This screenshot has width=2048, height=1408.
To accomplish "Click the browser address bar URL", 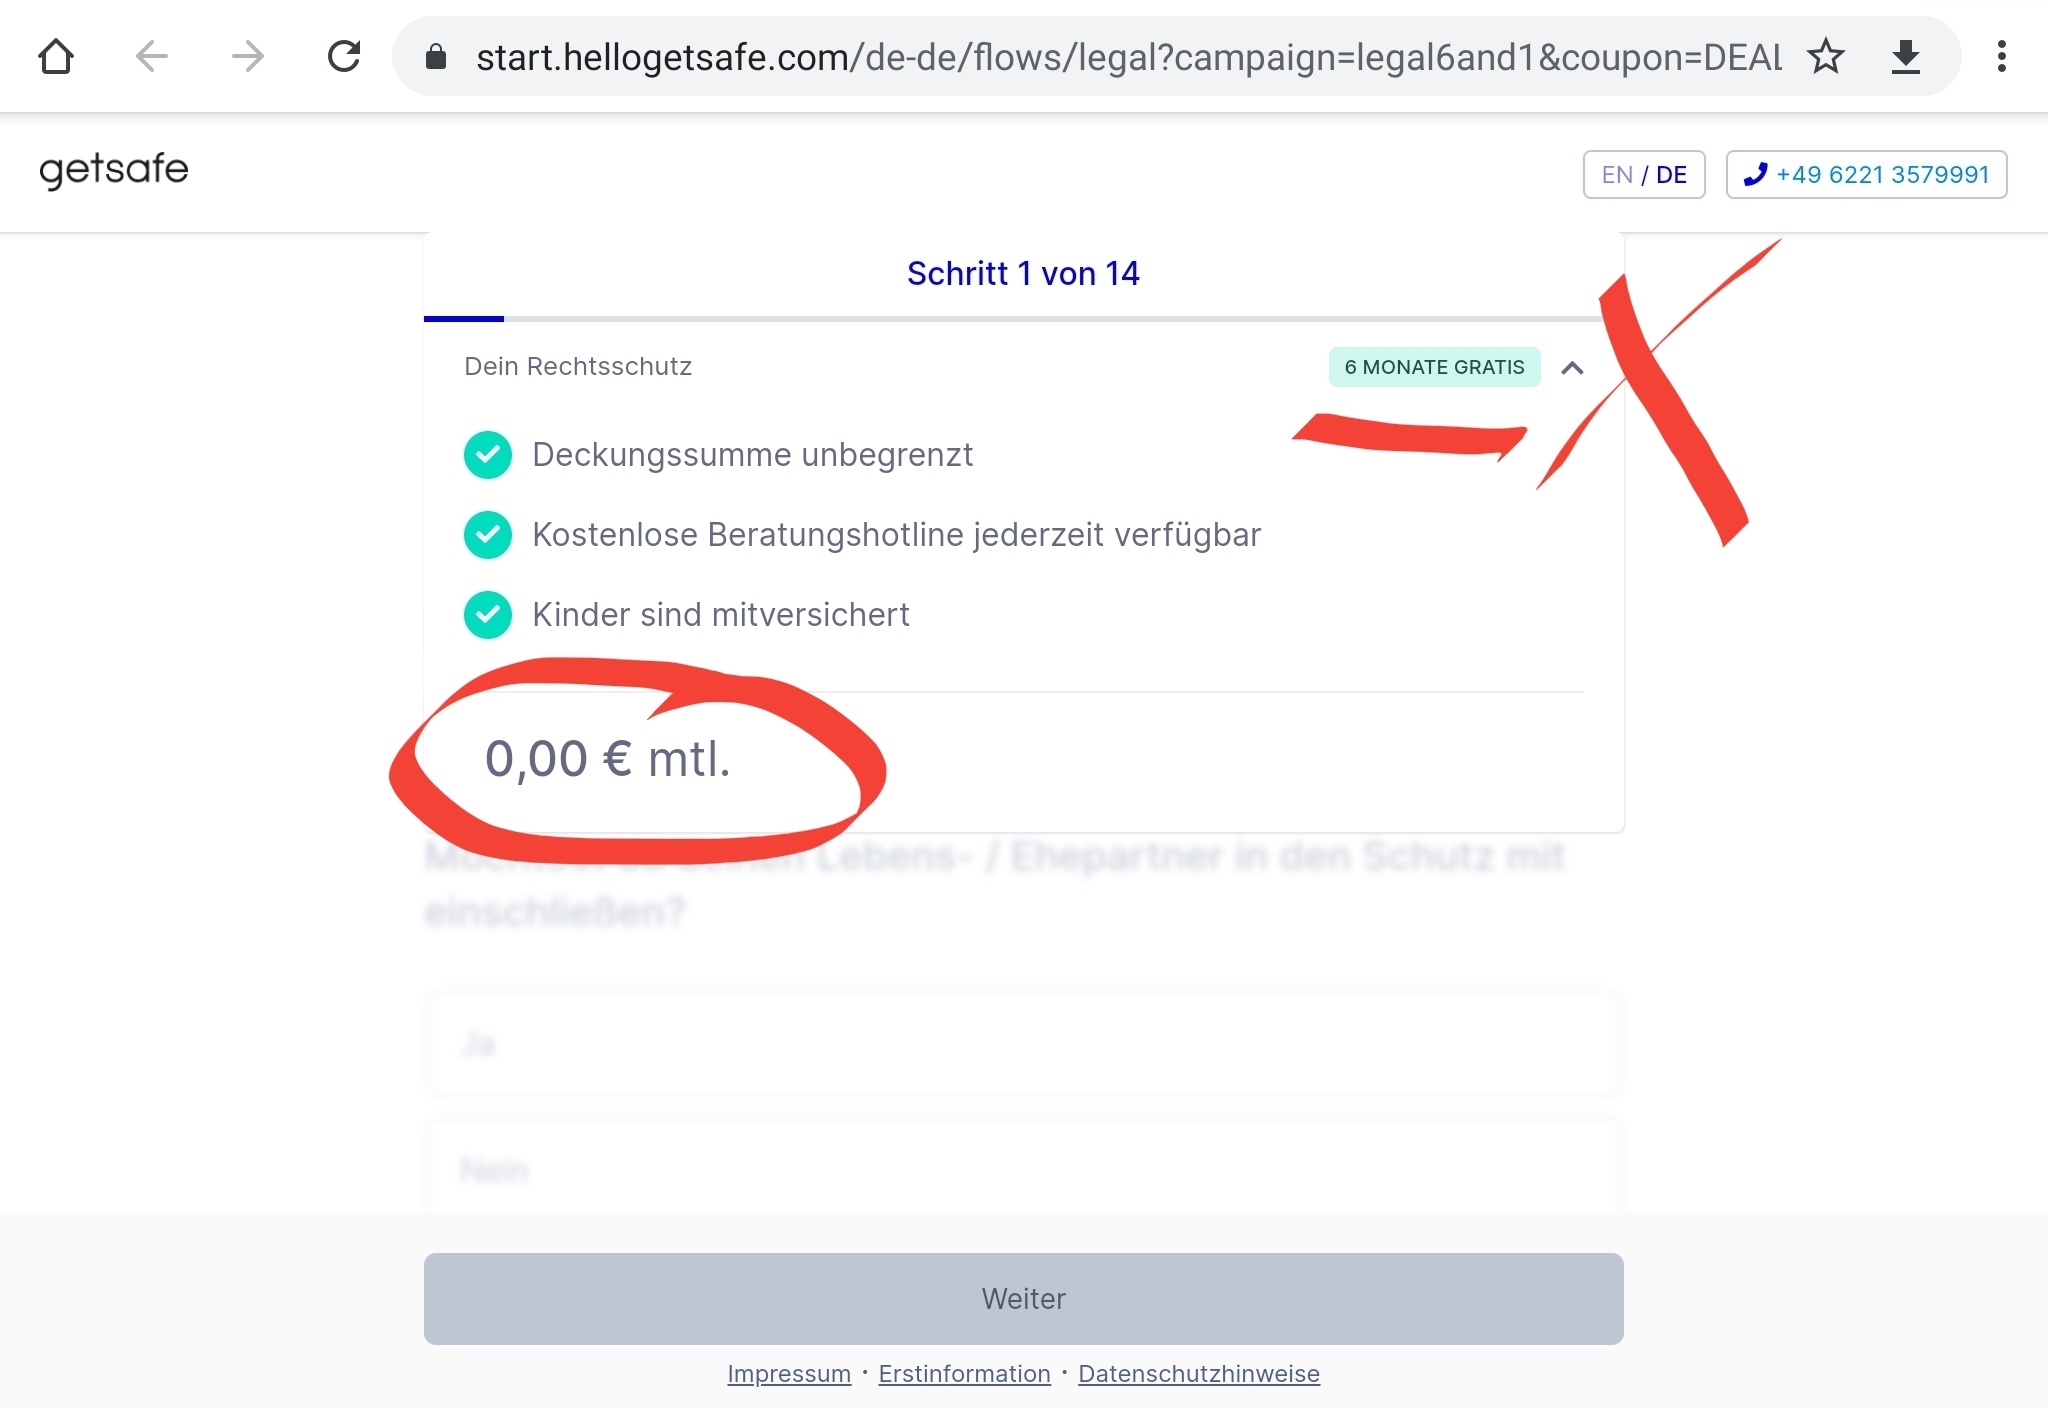I will [1128, 57].
